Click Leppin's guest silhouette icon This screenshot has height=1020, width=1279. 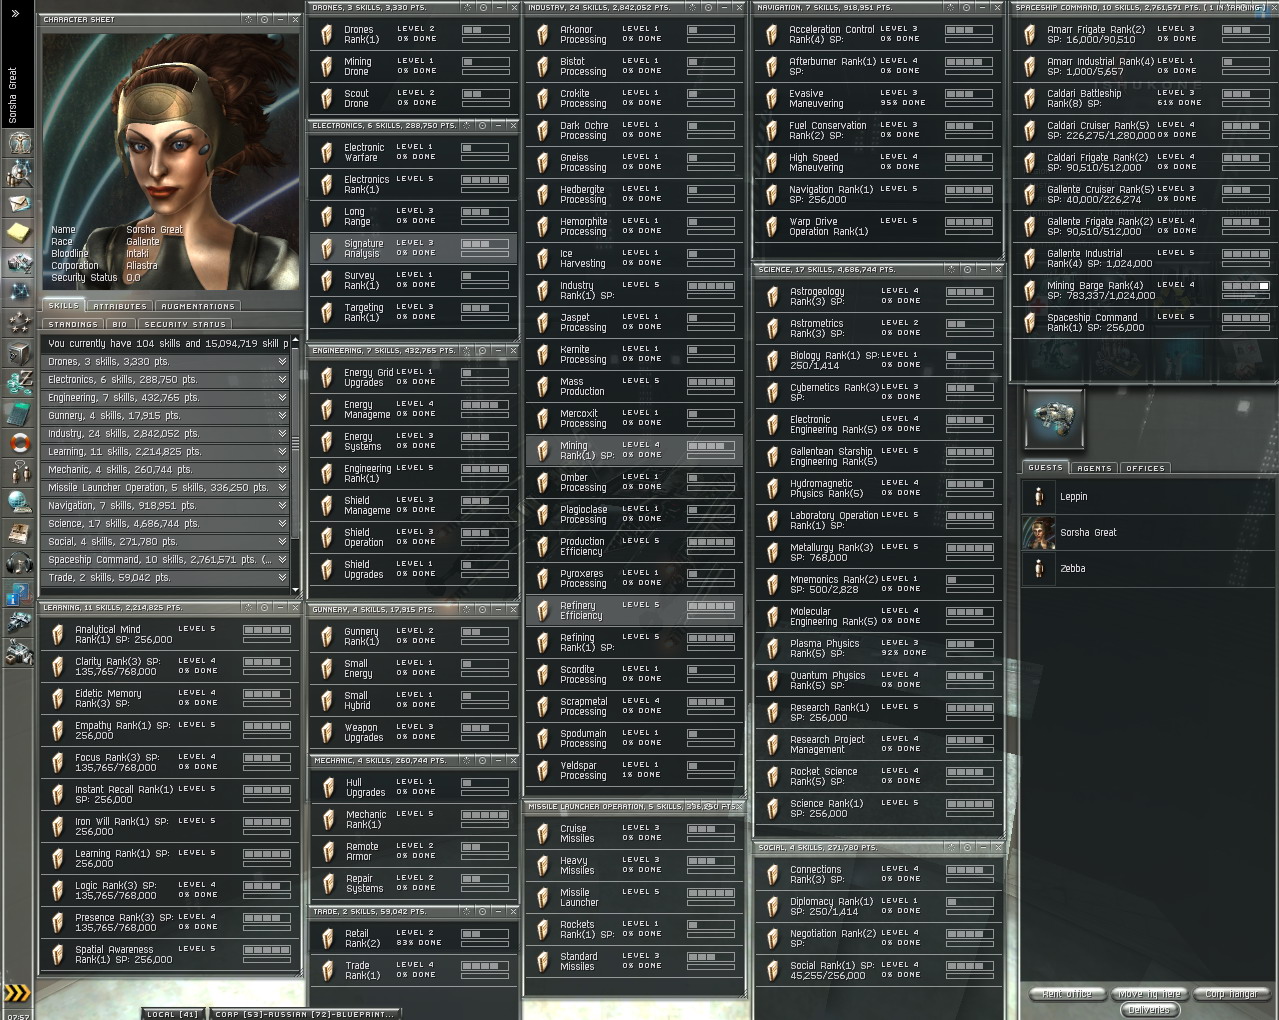pyautogui.click(x=1039, y=496)
